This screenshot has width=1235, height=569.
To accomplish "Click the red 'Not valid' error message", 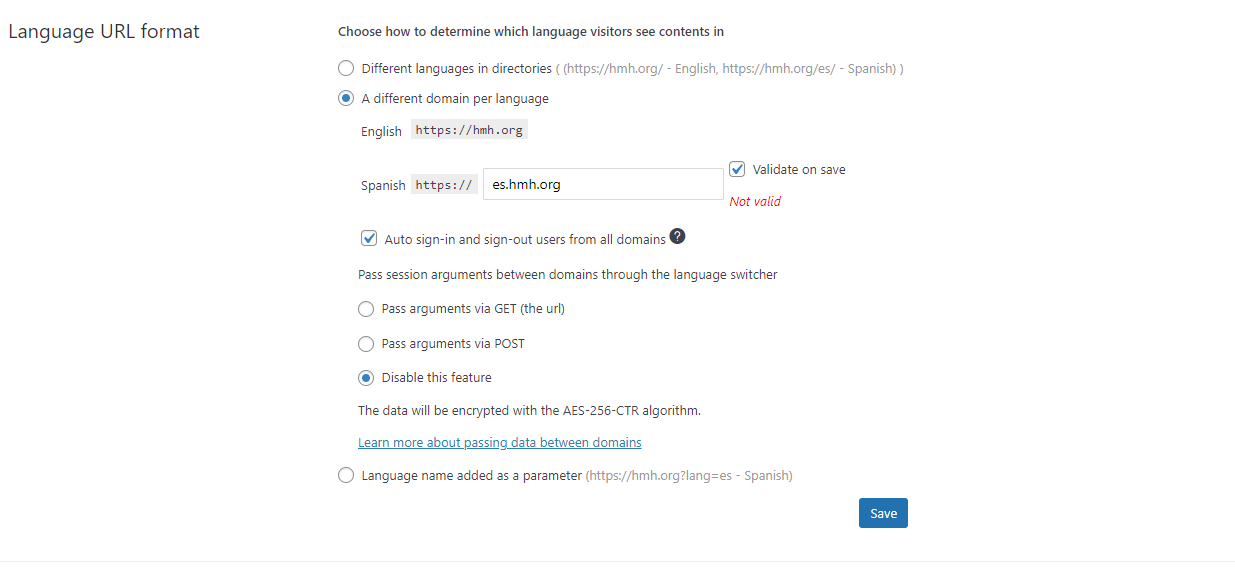I will [x=755, y=201].
